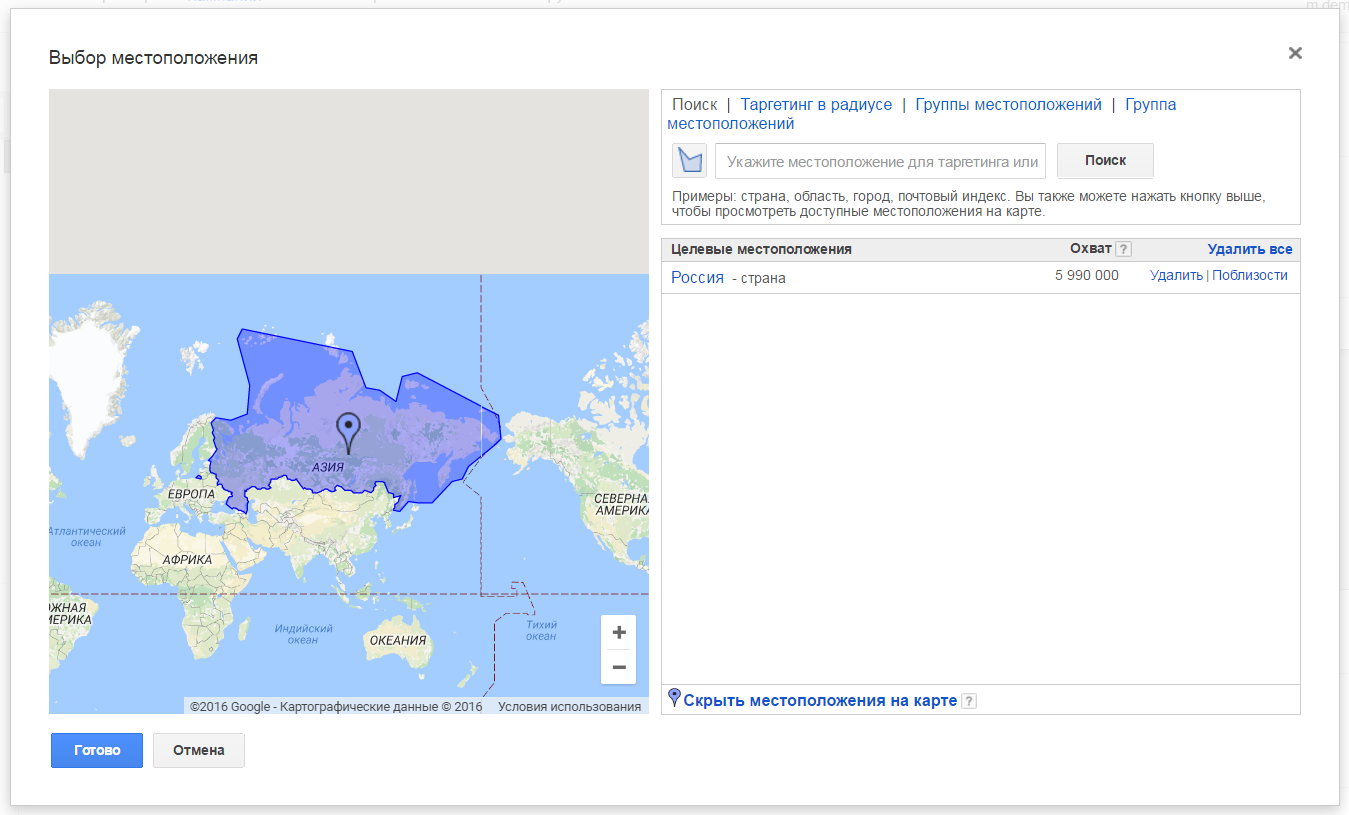Image resolution: width=1349 pixels, height=815 pixels.
Task: Close the location selection dialog with X
Action: click(x=1295, y=54)
